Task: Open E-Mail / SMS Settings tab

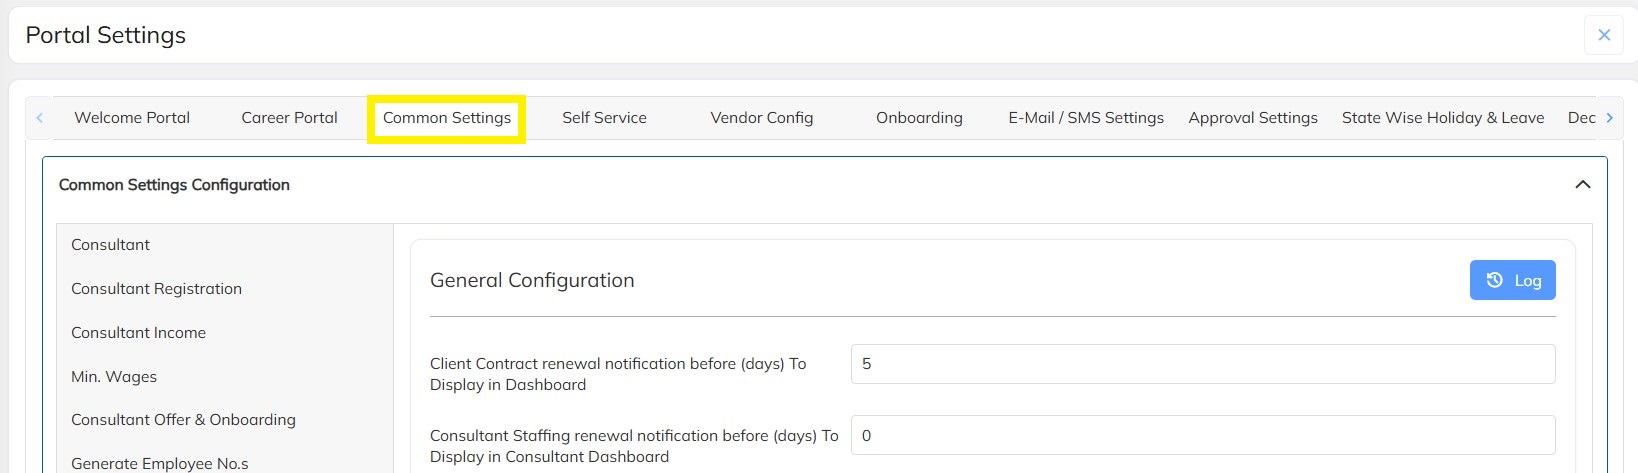Action: (1086, 118)
